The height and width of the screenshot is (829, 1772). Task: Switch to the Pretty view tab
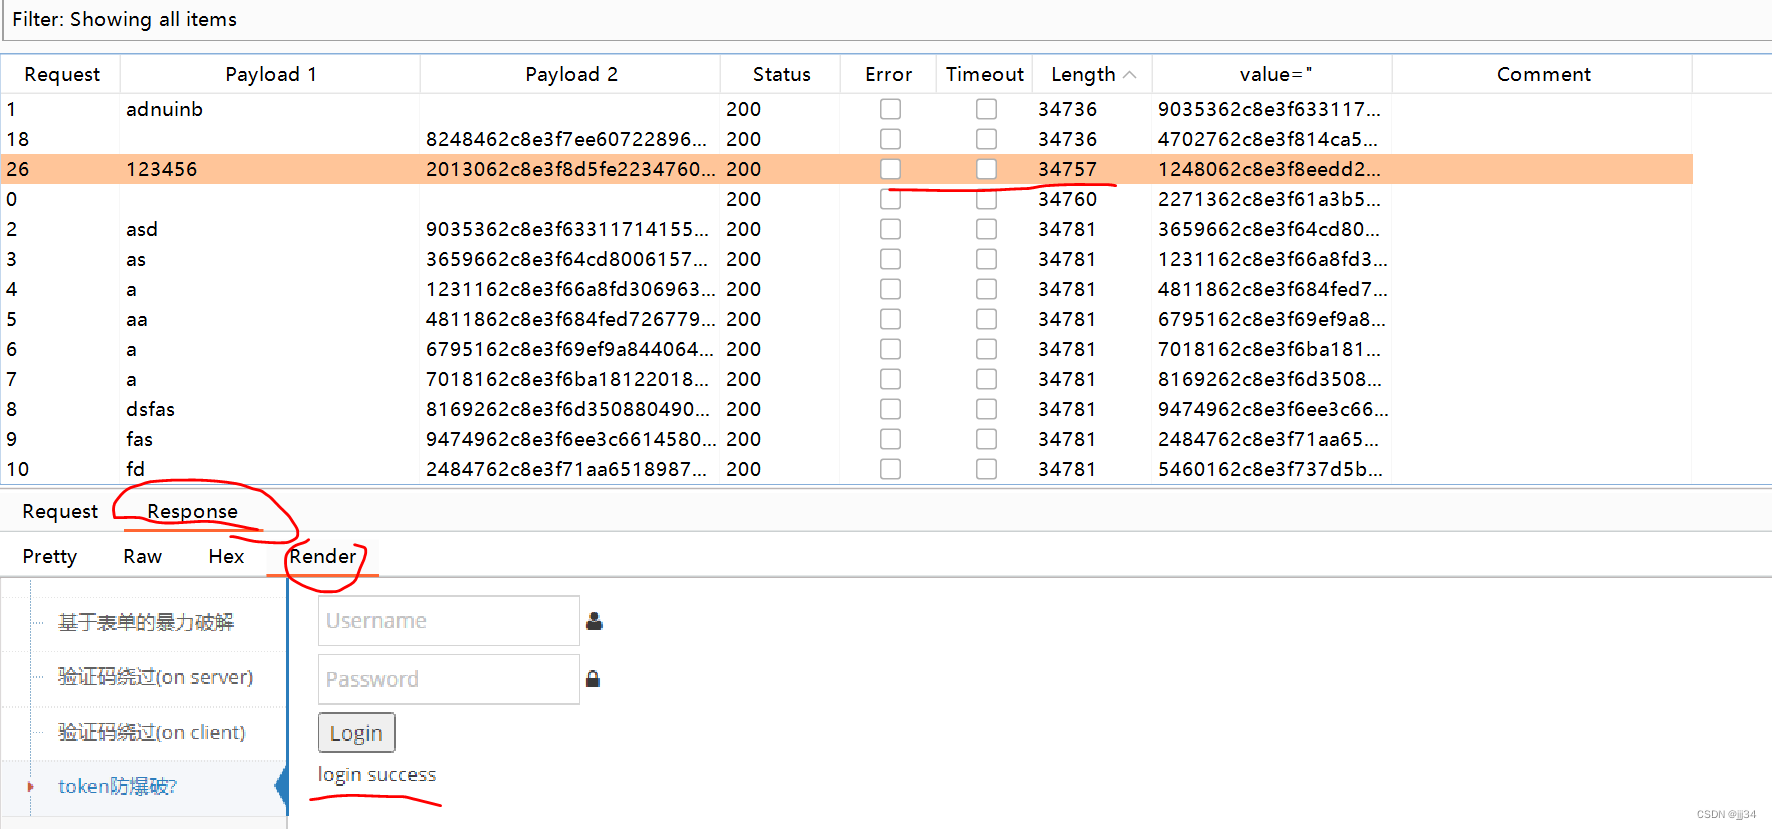(50, 556)
